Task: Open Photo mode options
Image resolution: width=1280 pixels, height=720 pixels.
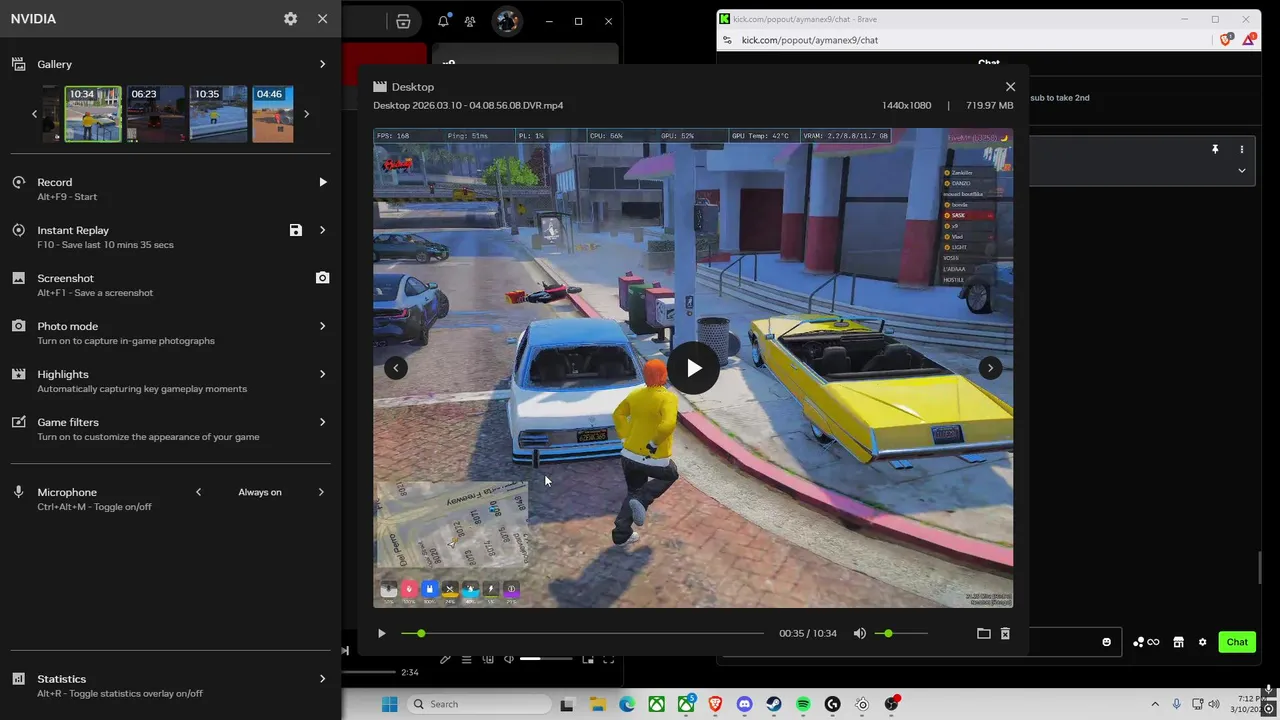Action: point(322,326)
